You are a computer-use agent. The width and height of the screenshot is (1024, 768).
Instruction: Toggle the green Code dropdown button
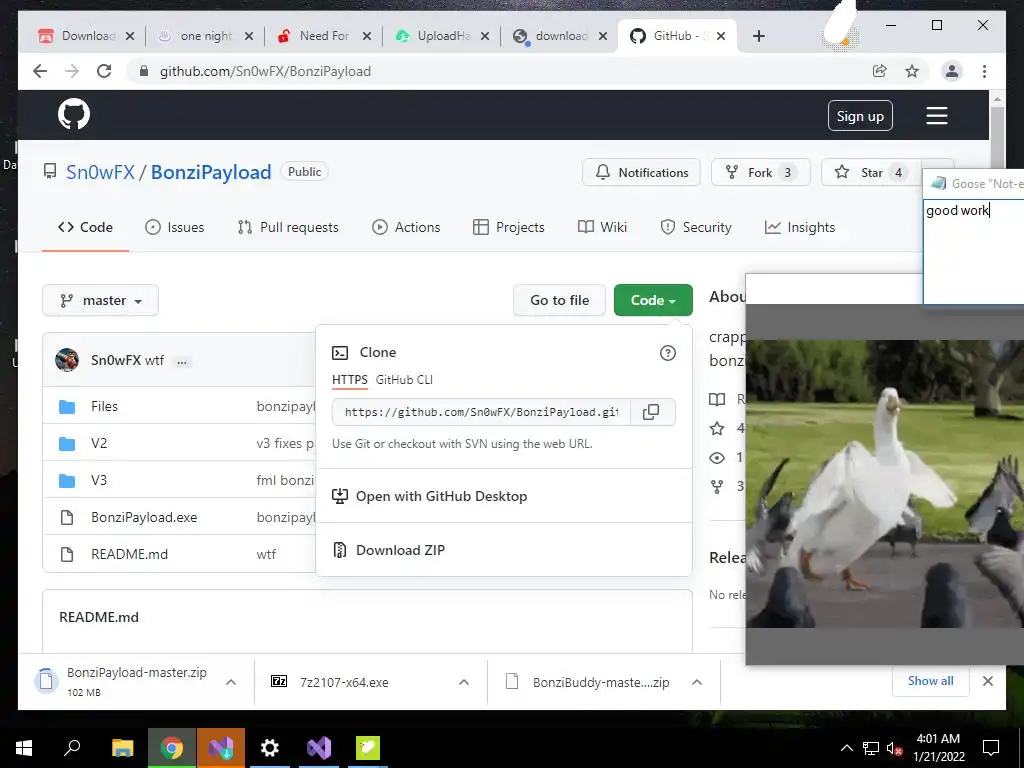[x=653, y=300]
